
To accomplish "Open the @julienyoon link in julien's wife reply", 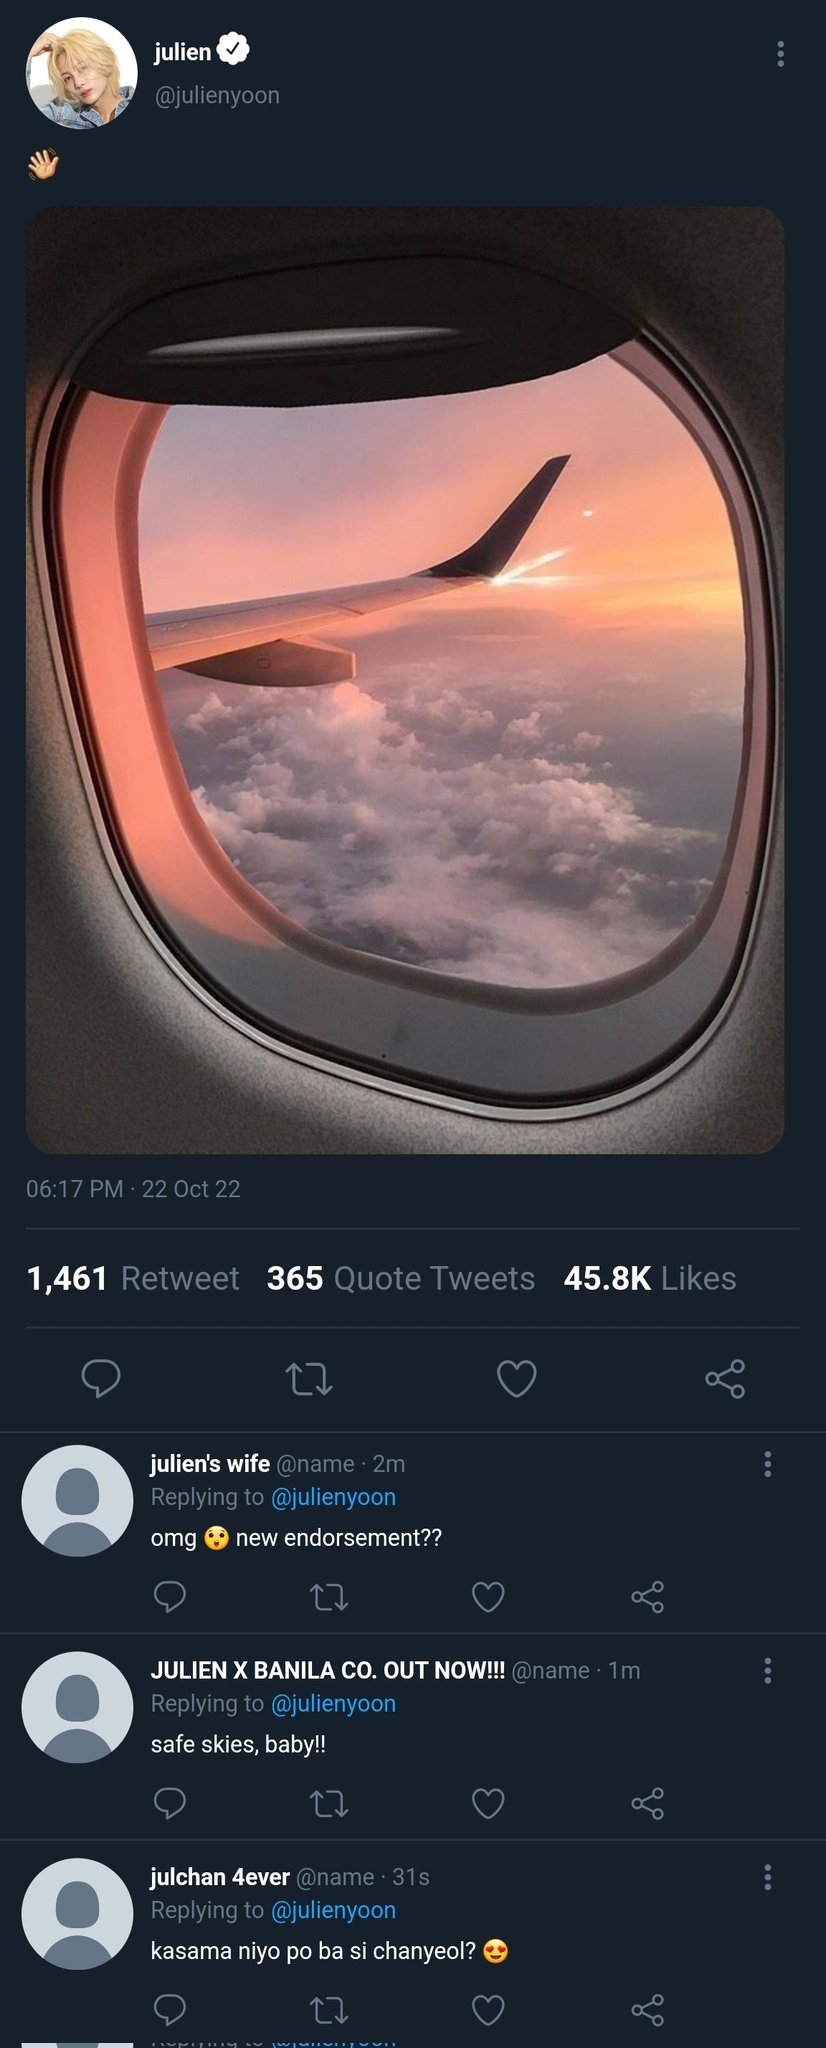I will point(333,1497).
